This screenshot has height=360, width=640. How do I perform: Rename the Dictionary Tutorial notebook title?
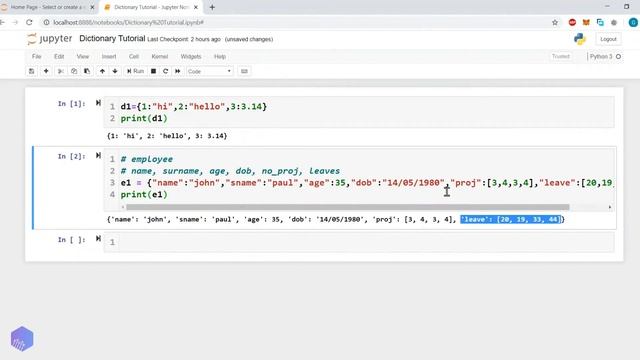(x=112, y=39)
